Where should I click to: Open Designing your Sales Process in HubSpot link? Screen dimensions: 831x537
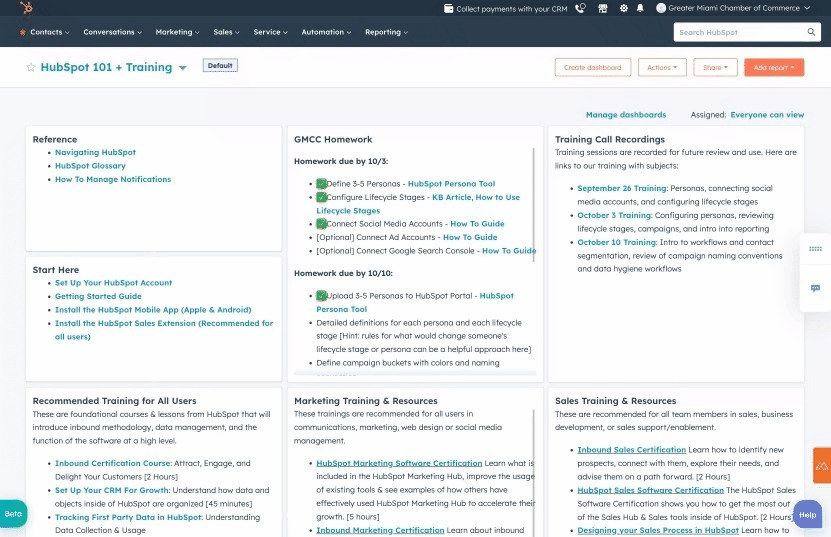click(658, 530)
